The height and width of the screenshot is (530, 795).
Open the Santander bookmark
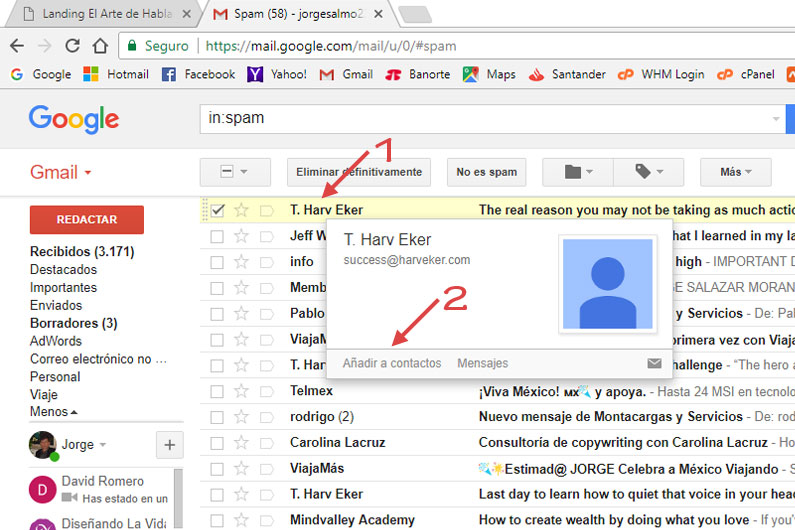click(567, 75)
